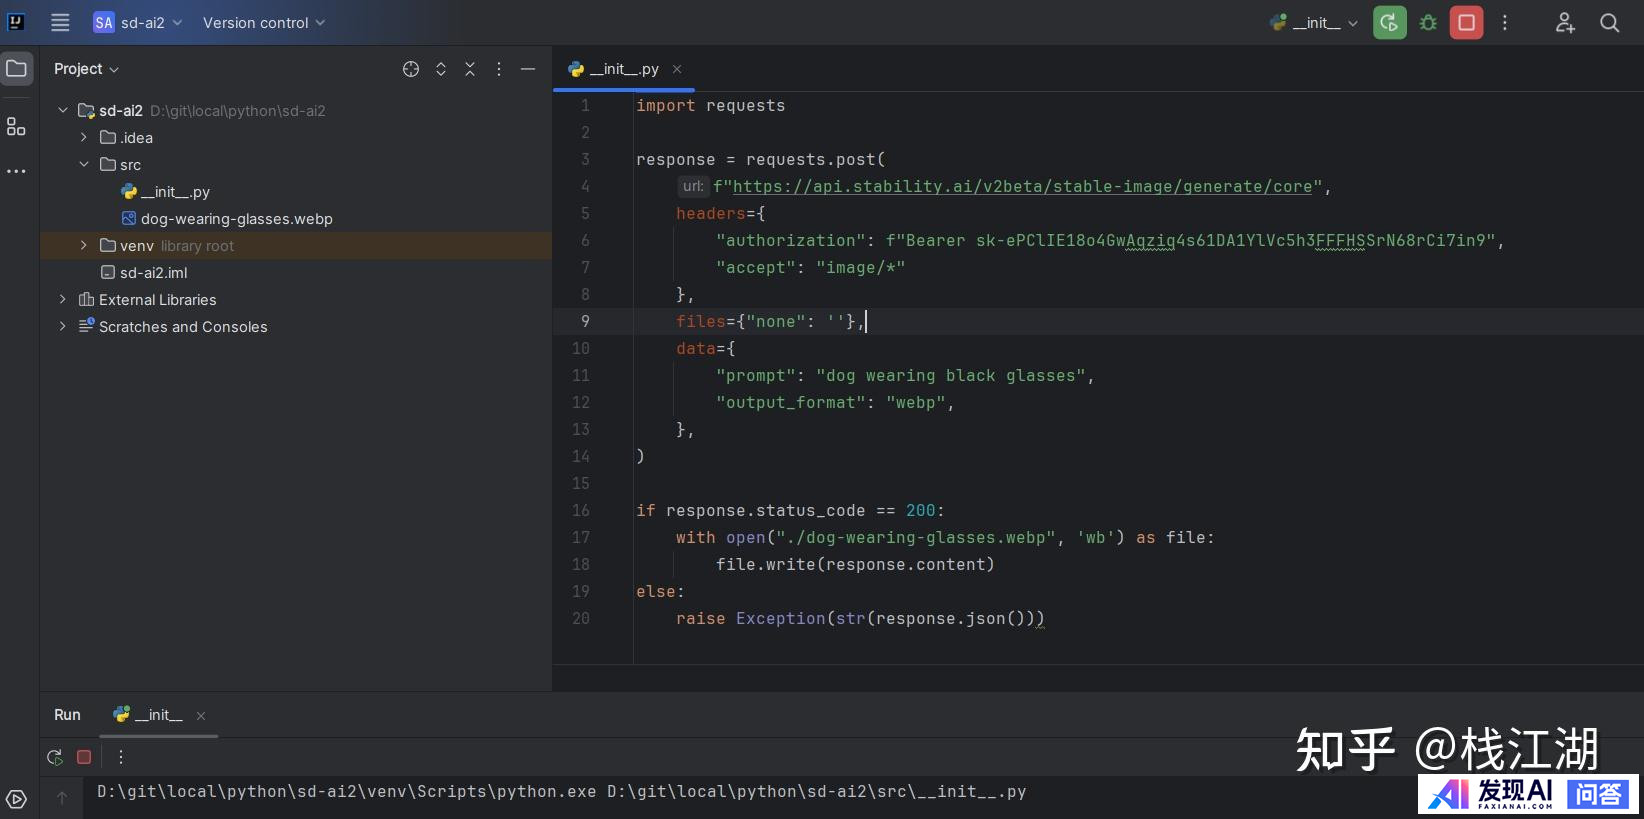This screenshot has width=1644, height=819.
Task: Open Project panel options menu
Action: [499, 69]
